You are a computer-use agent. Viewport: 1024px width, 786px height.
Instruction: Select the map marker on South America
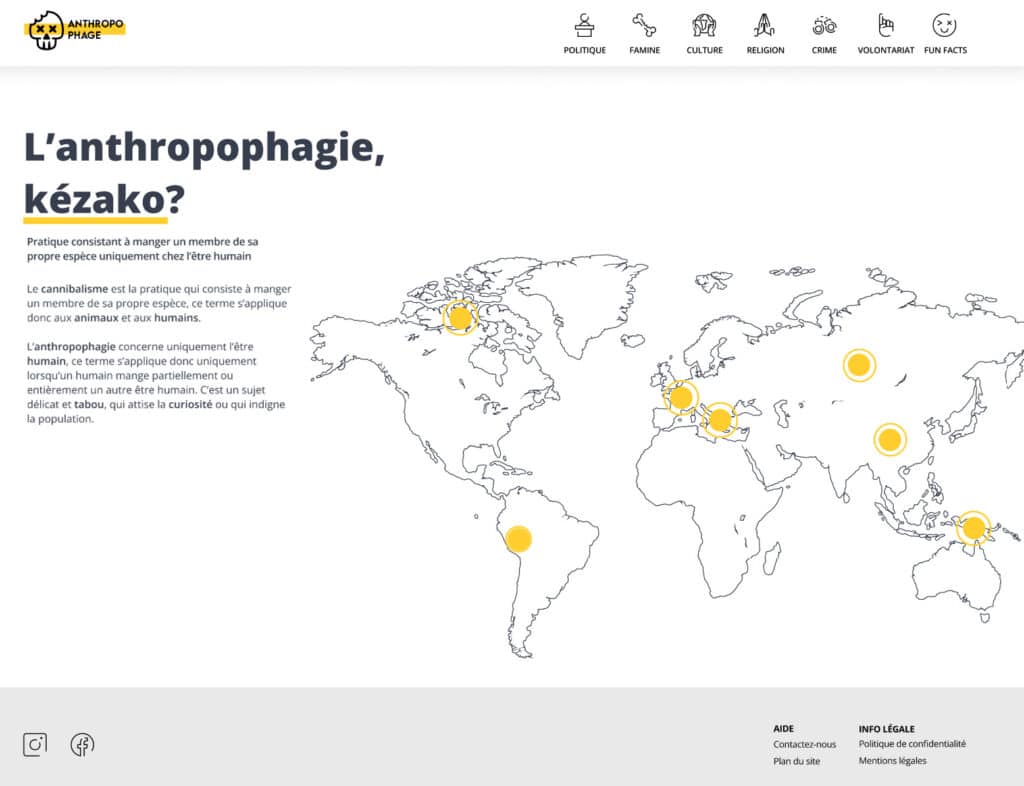click(x=521, y=537)
